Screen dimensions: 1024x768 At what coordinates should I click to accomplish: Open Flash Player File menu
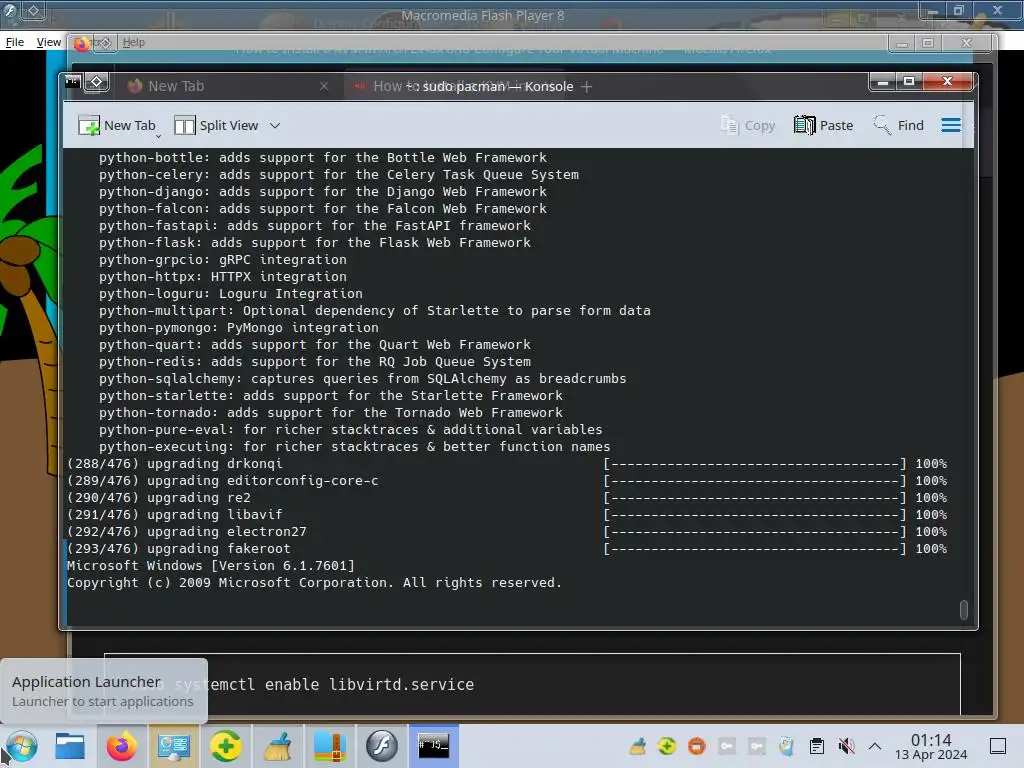coord(14,42)
